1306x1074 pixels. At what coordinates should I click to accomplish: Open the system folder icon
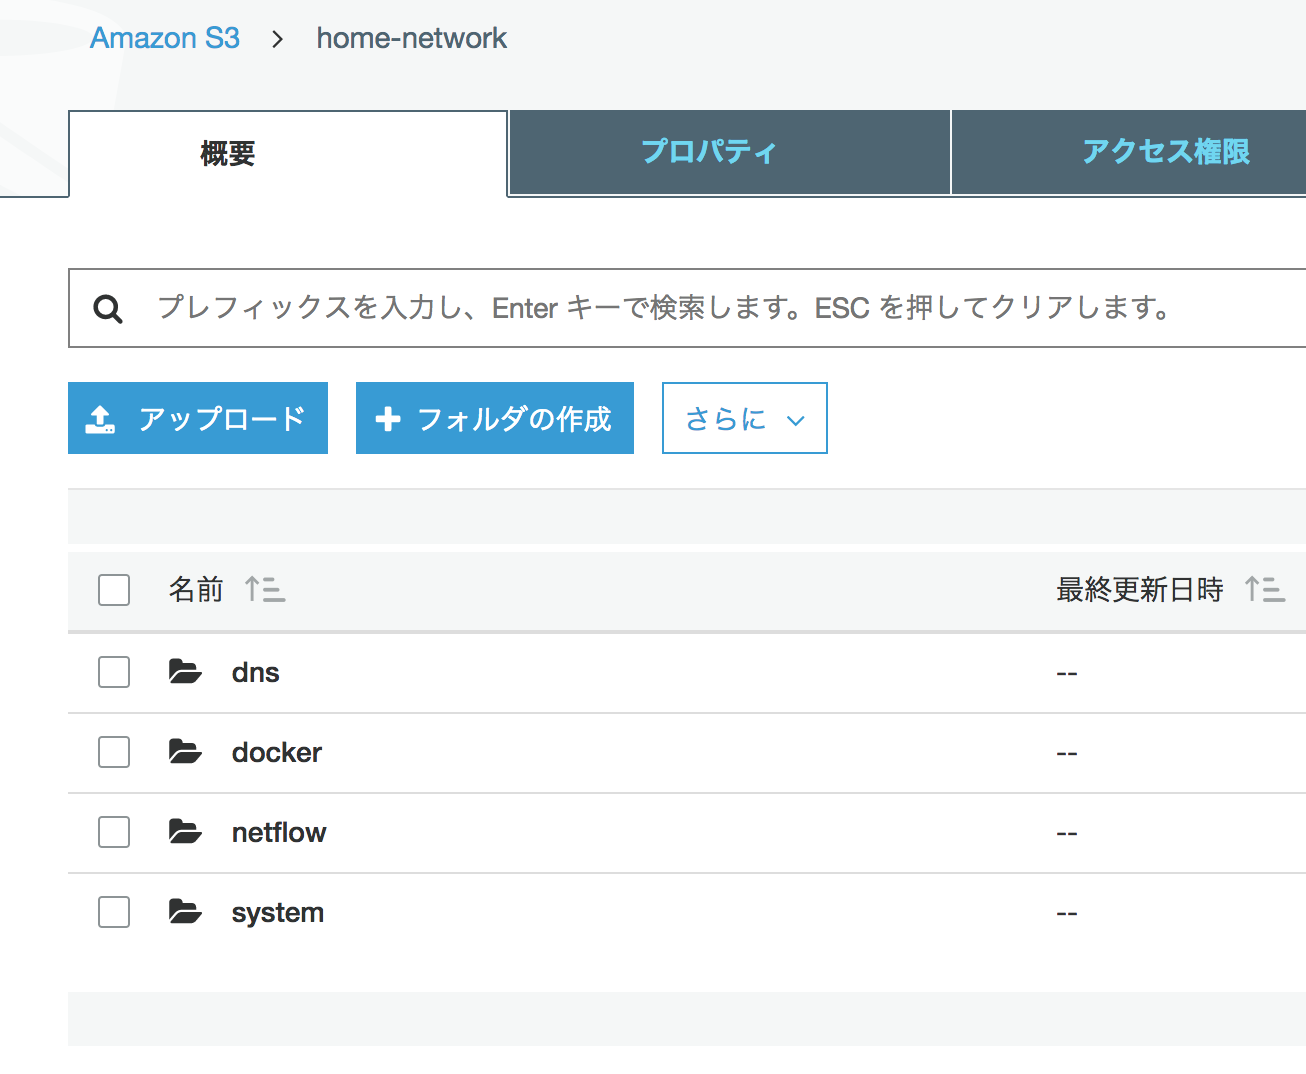[184, 911]
